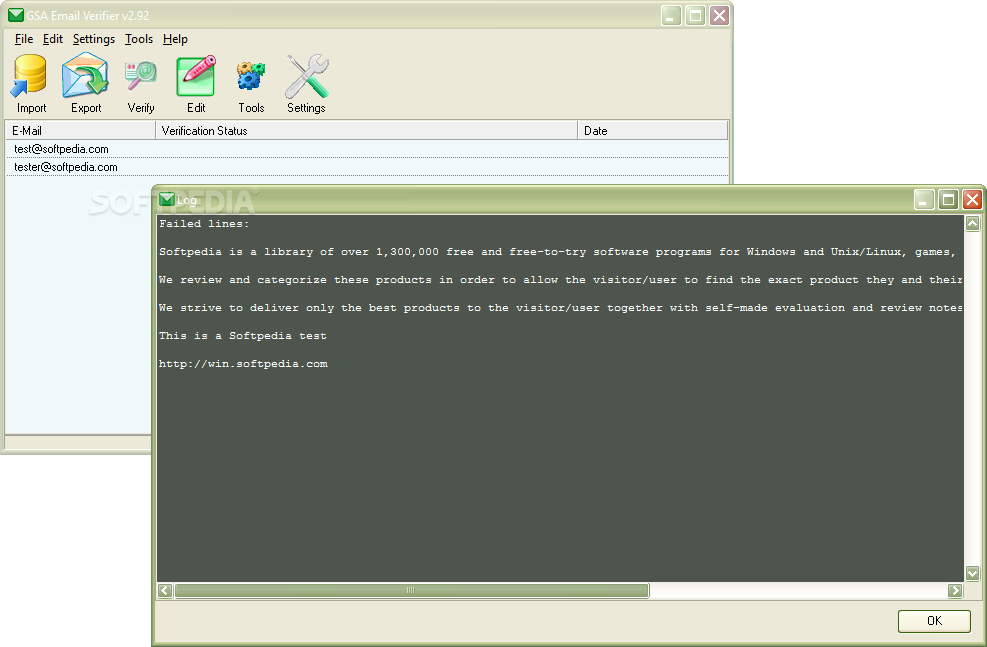Sort by the E-Mail column header
This screenshot has width=987, height=647.
81,130
